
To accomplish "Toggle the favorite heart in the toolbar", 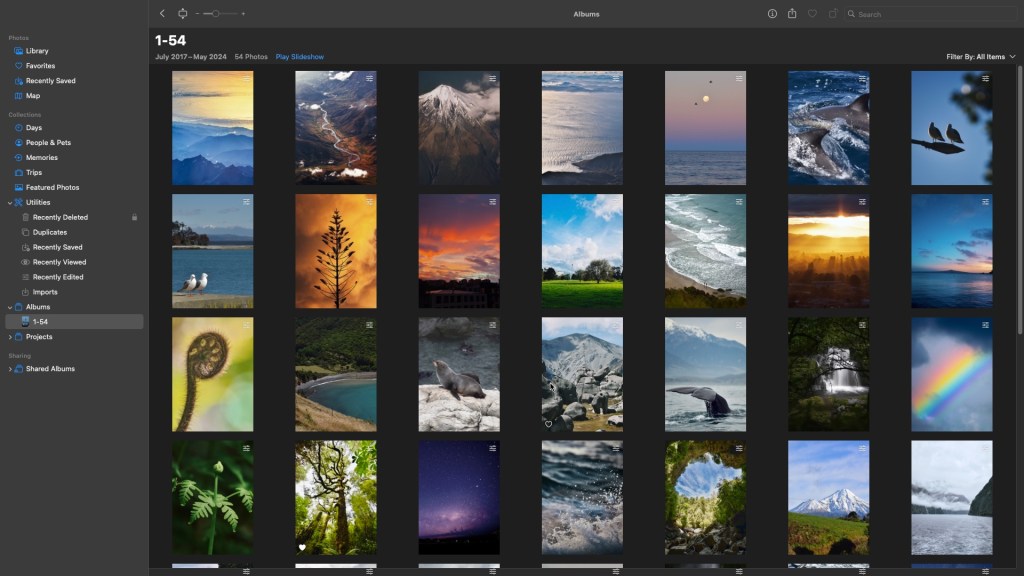I will tap(812, 14).
